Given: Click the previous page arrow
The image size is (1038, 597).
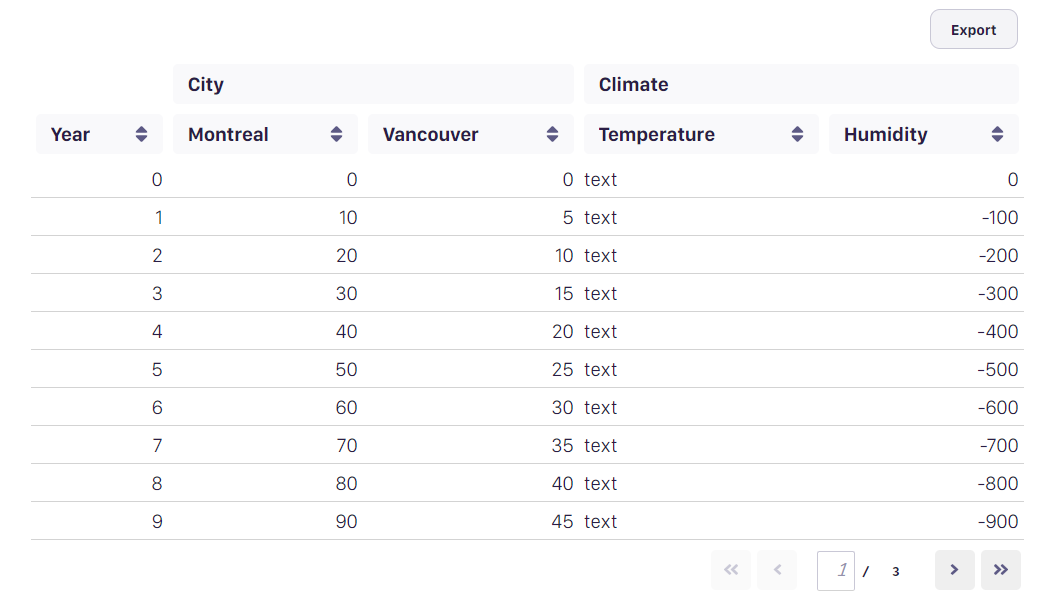Looking at the screenshot, I should point(777,570).
